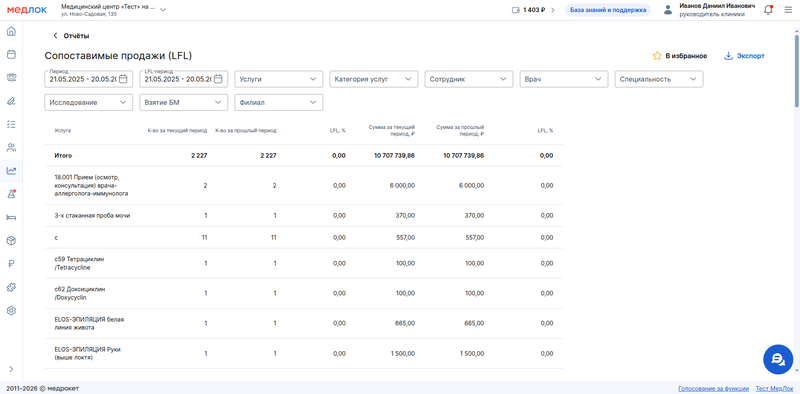Viewport: 800px width, 394px height.
Task: Click the 3-х стаканная проба мочи row
Action: 304,215
